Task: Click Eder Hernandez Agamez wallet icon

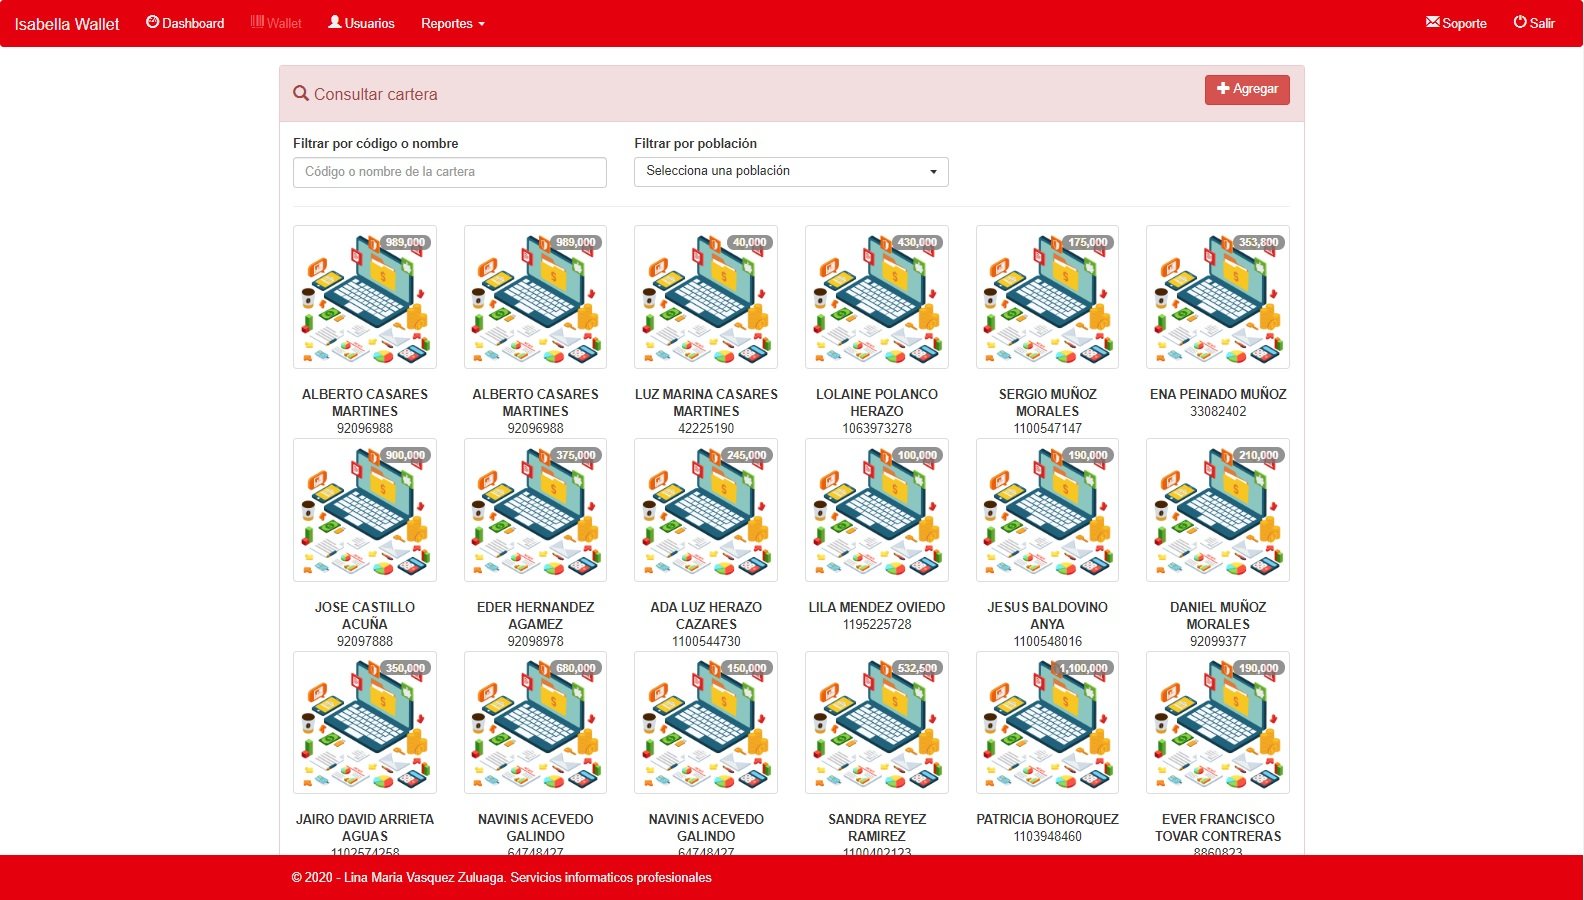Action: [x=535, y=510]
